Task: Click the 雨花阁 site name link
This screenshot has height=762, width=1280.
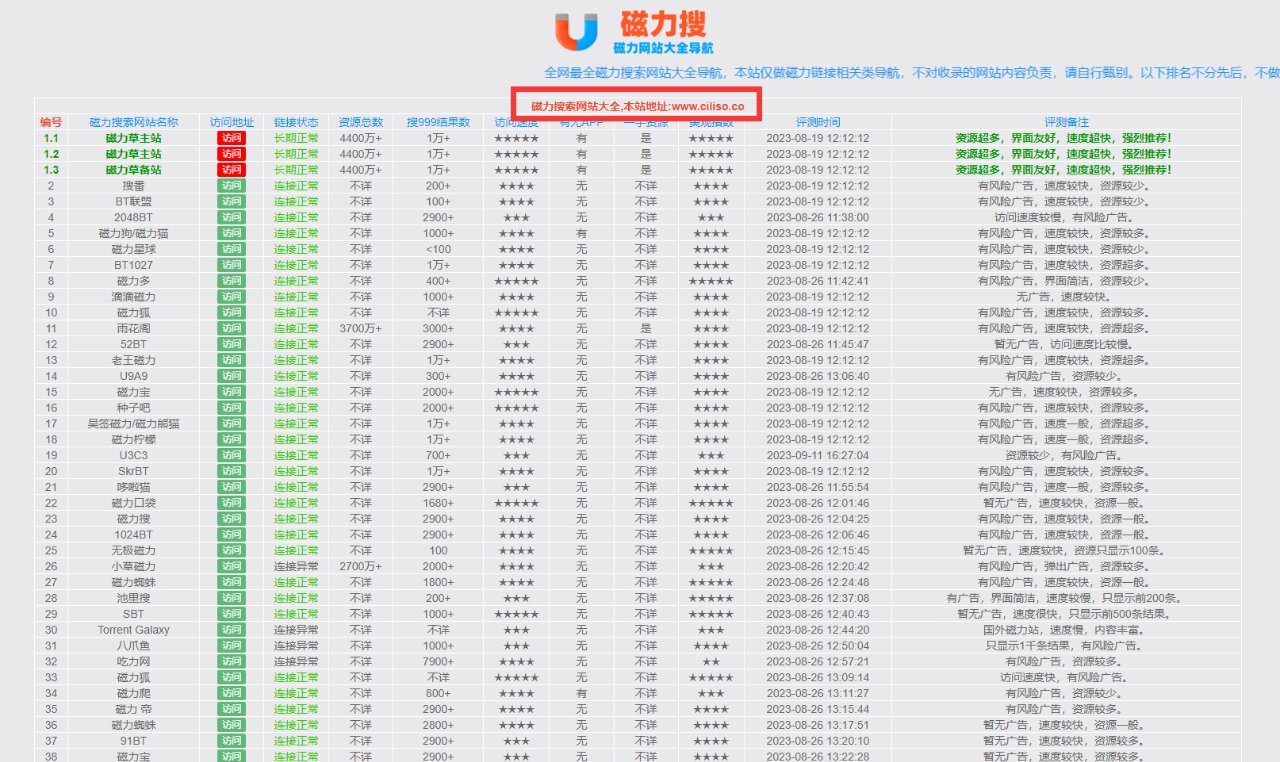Action: (x=131, y=327)
